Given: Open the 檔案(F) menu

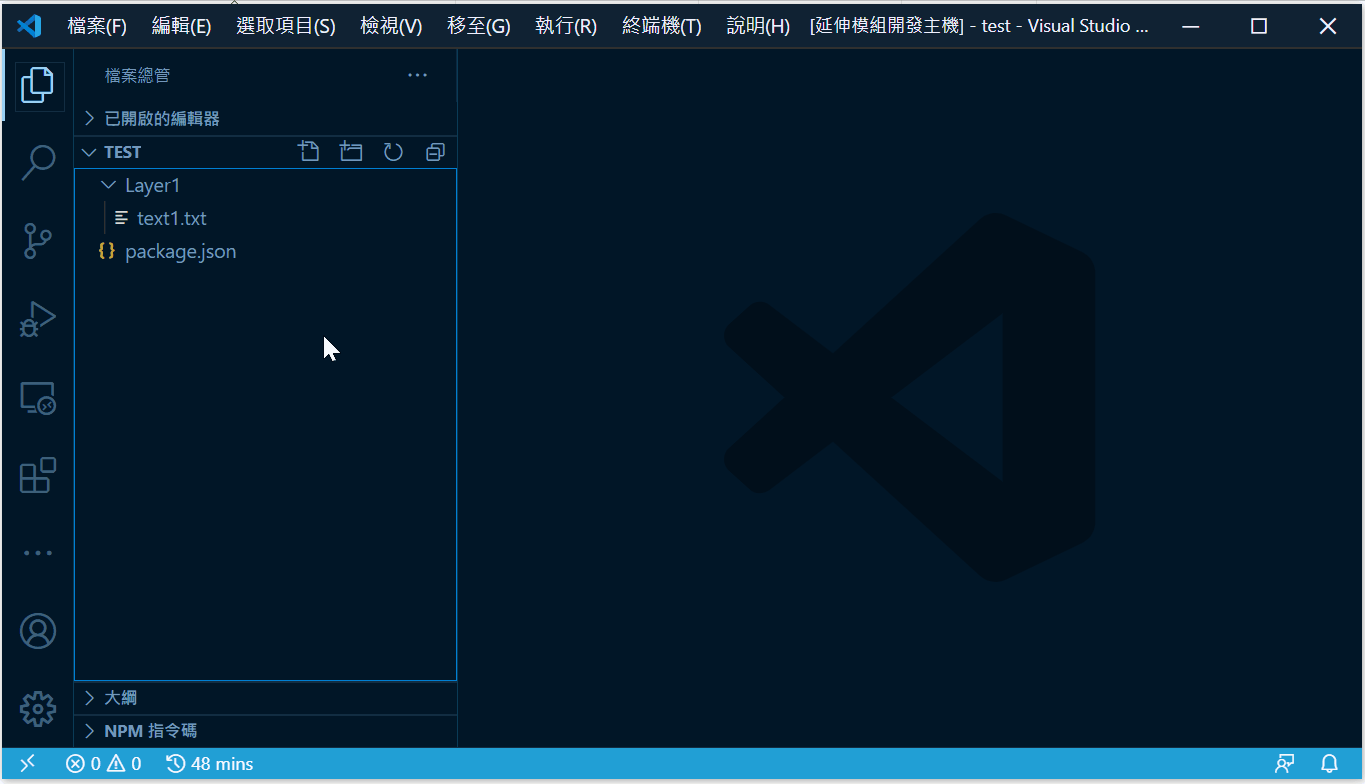Looking at the screenshot, I should pyautogui.click(x=97, y=26).
